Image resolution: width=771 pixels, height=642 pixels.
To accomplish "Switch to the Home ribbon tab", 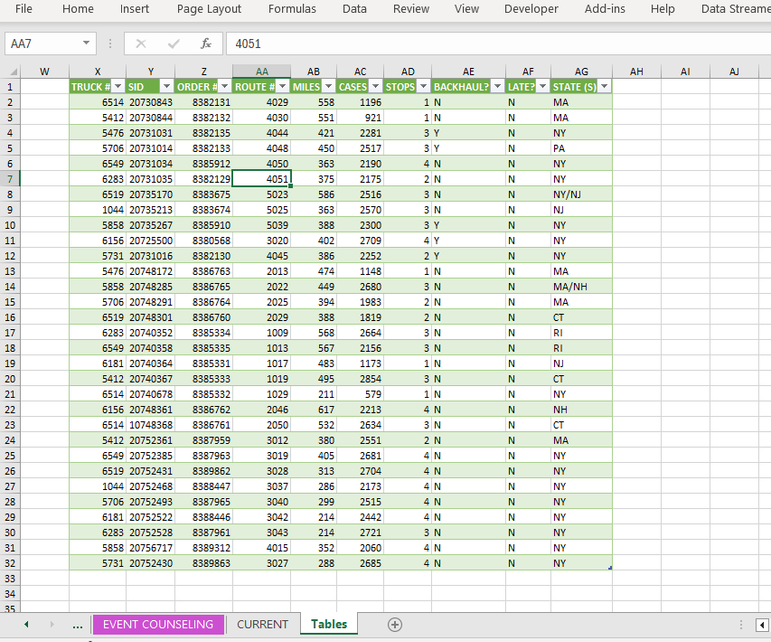I will 78,9.
